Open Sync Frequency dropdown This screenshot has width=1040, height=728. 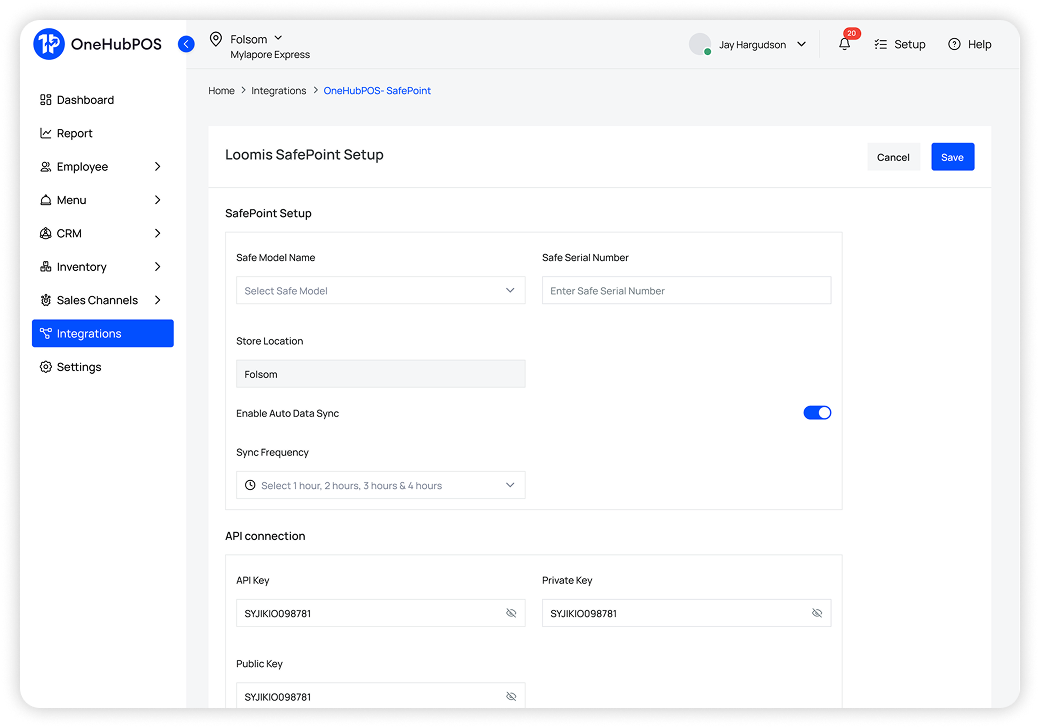point(381,485)
